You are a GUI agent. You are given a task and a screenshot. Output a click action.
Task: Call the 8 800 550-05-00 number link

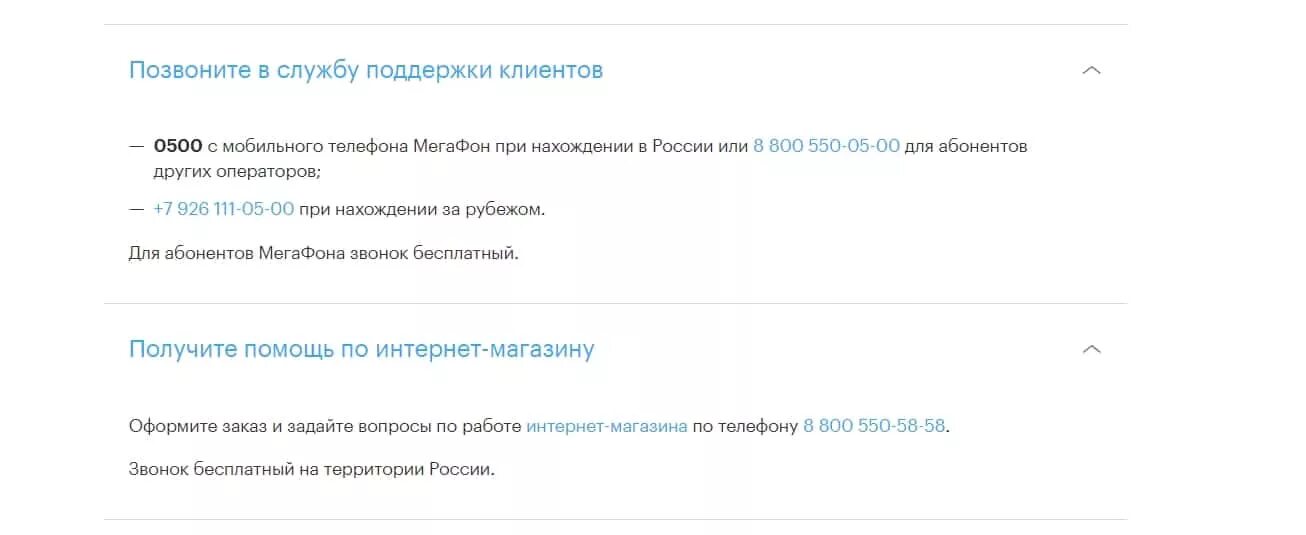(x=826, y=146)
